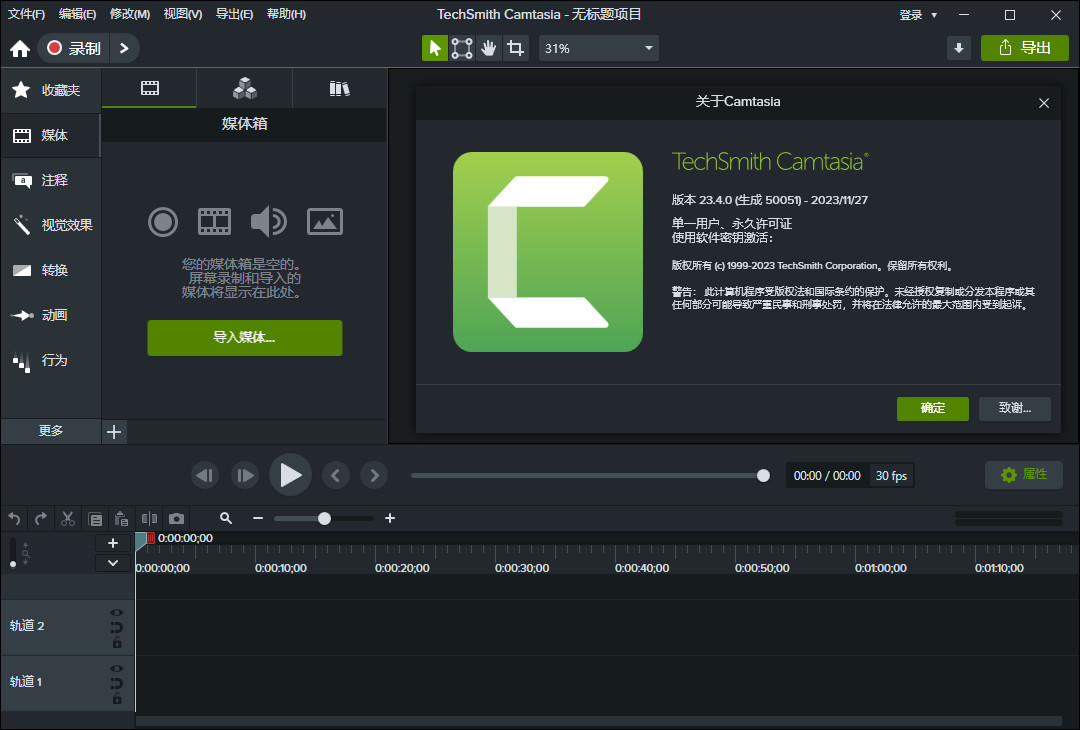Click the camera snapshot icon

(176, 518)
